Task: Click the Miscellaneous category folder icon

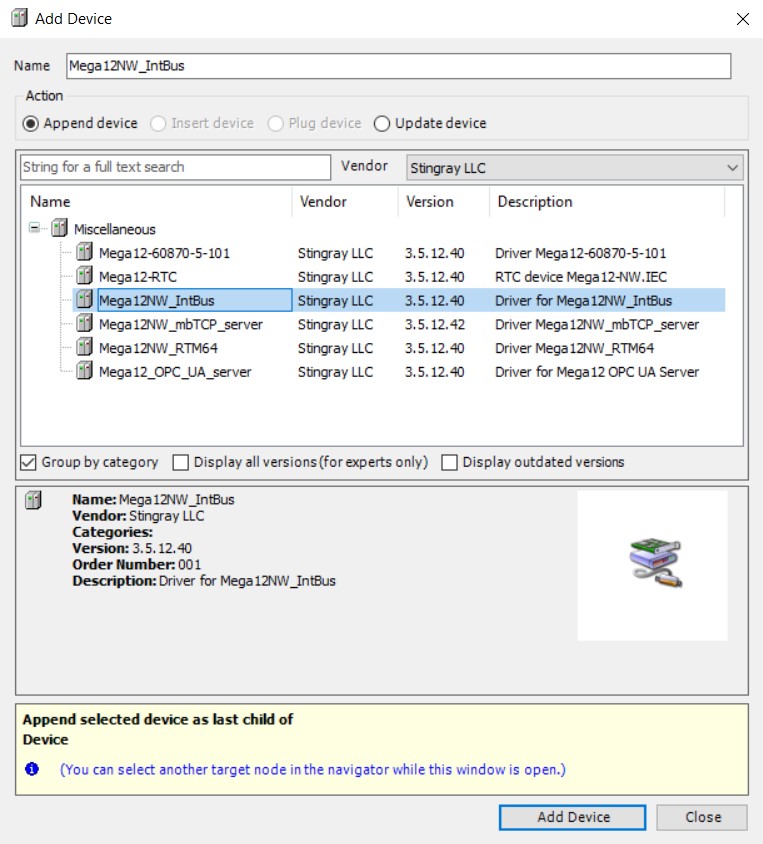Action: (x=60, y=229)
